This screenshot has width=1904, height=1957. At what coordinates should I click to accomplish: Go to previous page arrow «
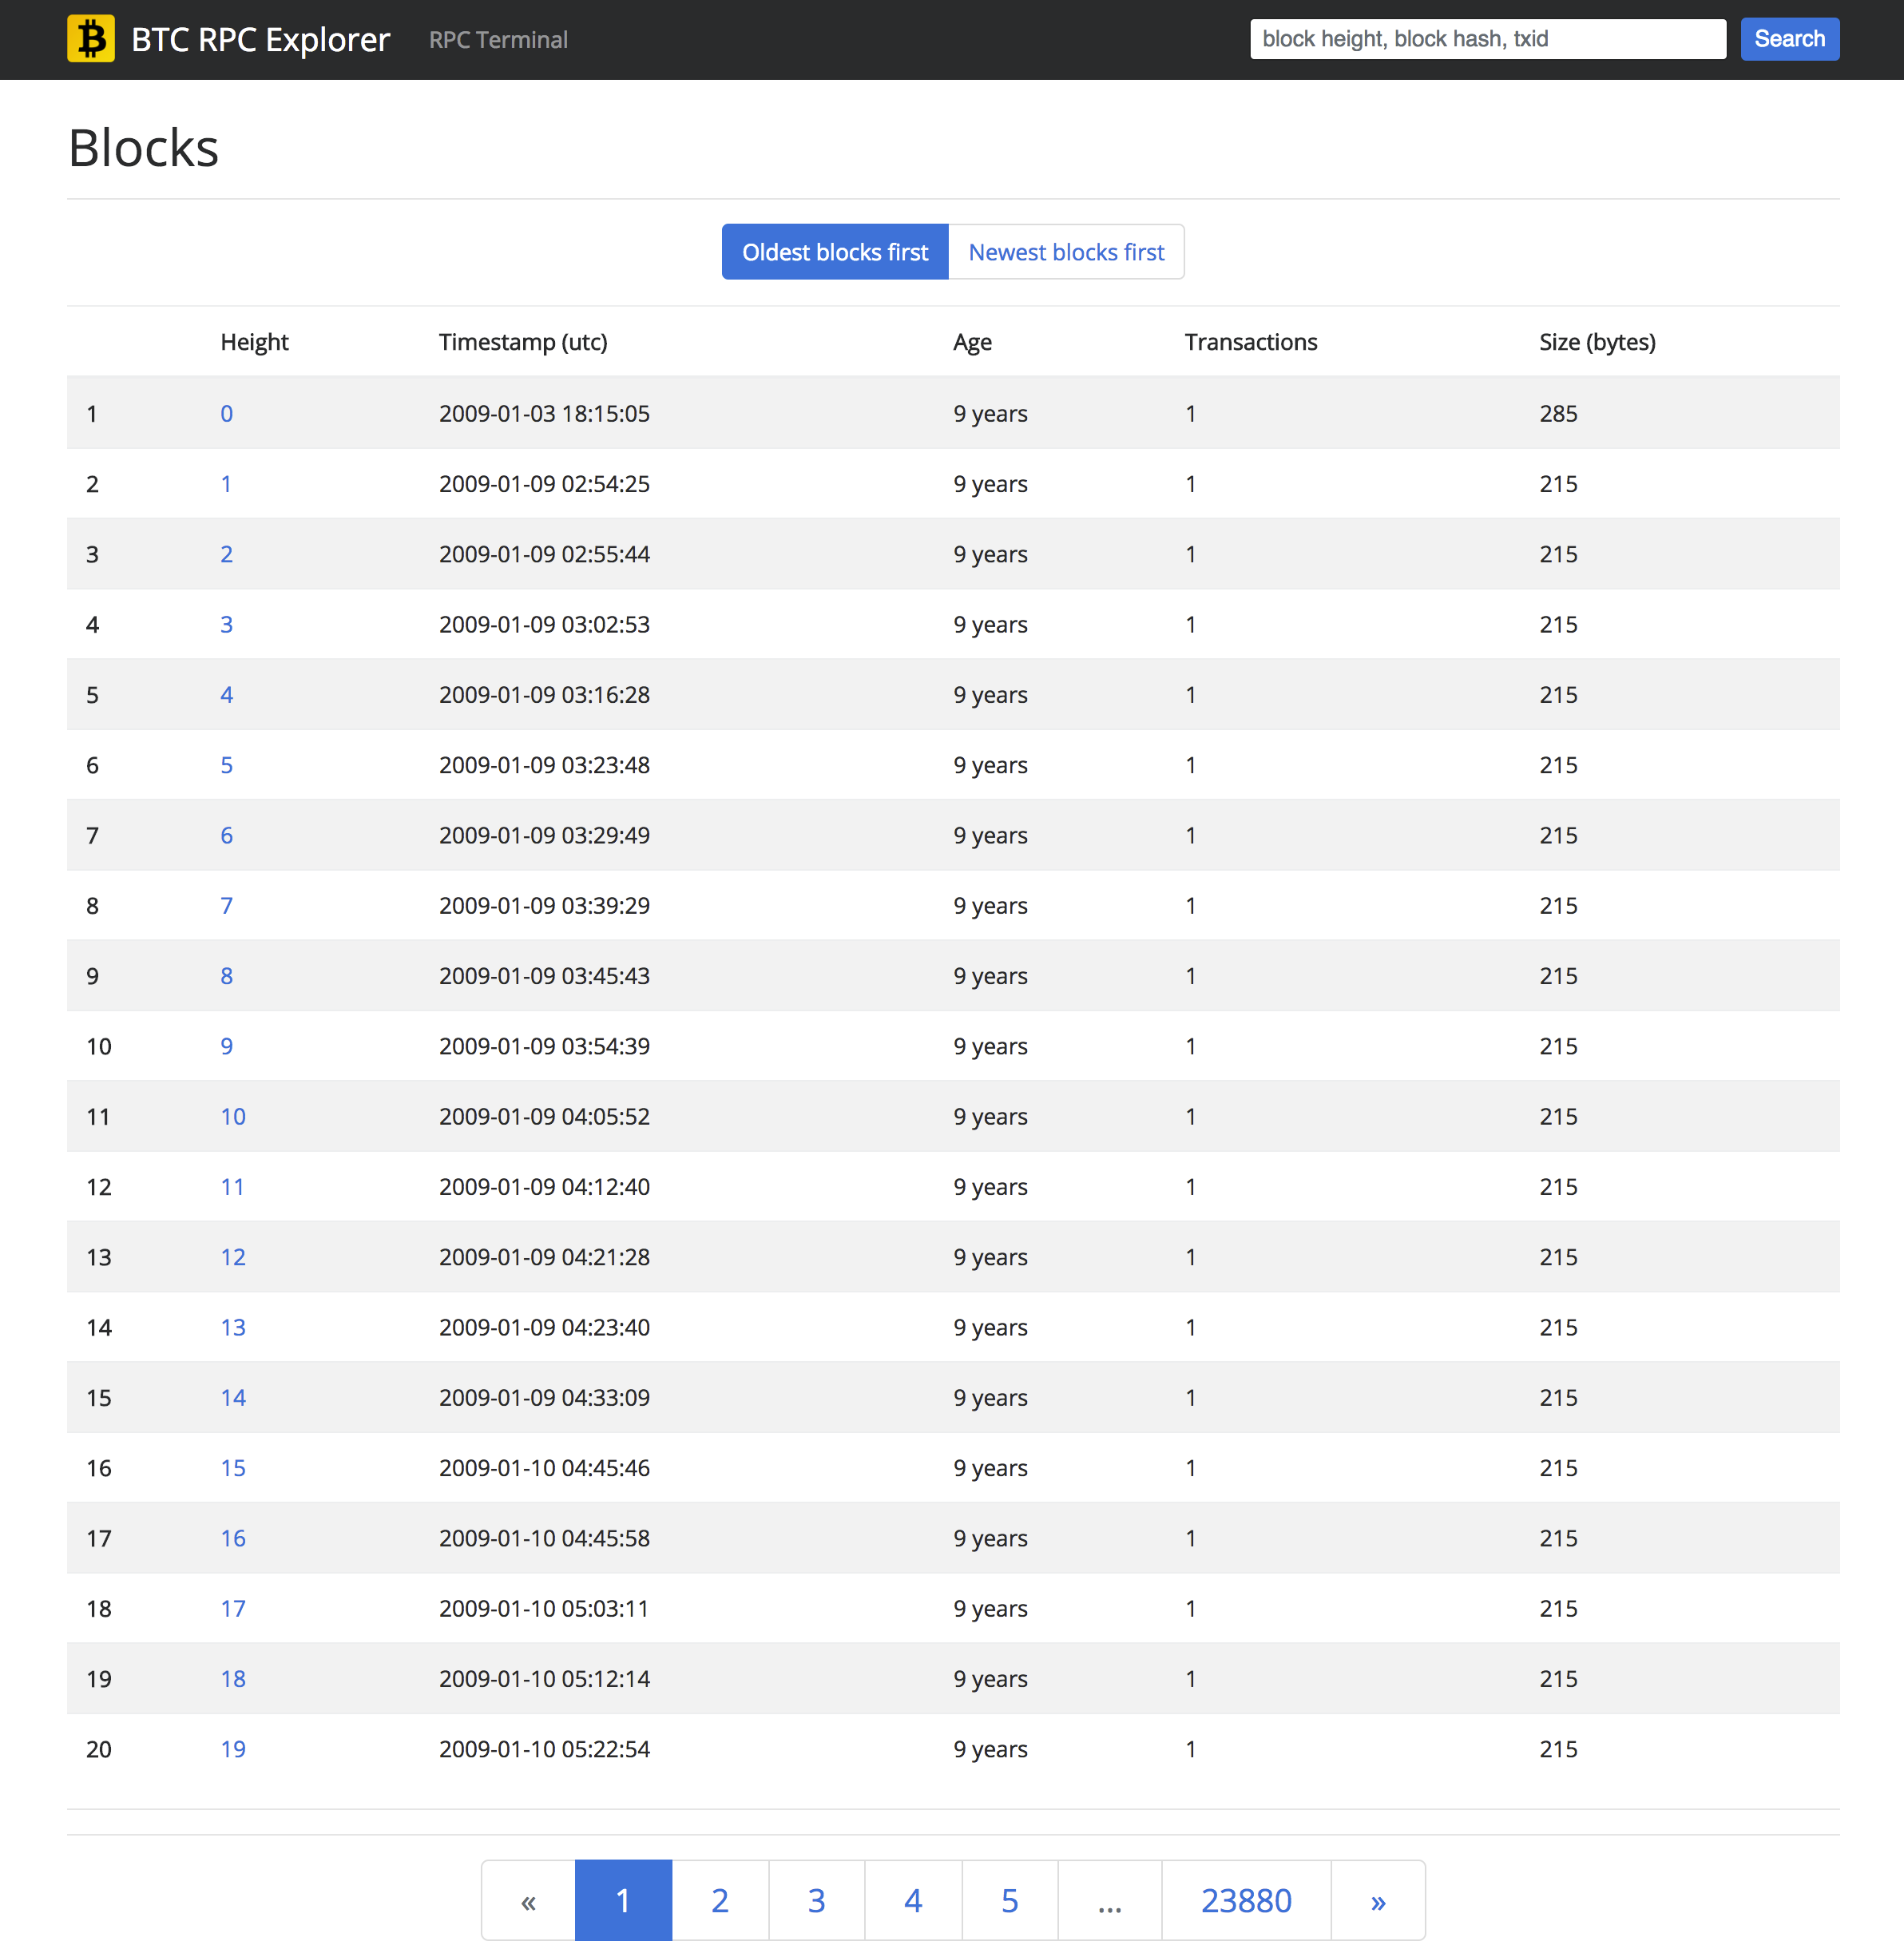coord(528,1901)
